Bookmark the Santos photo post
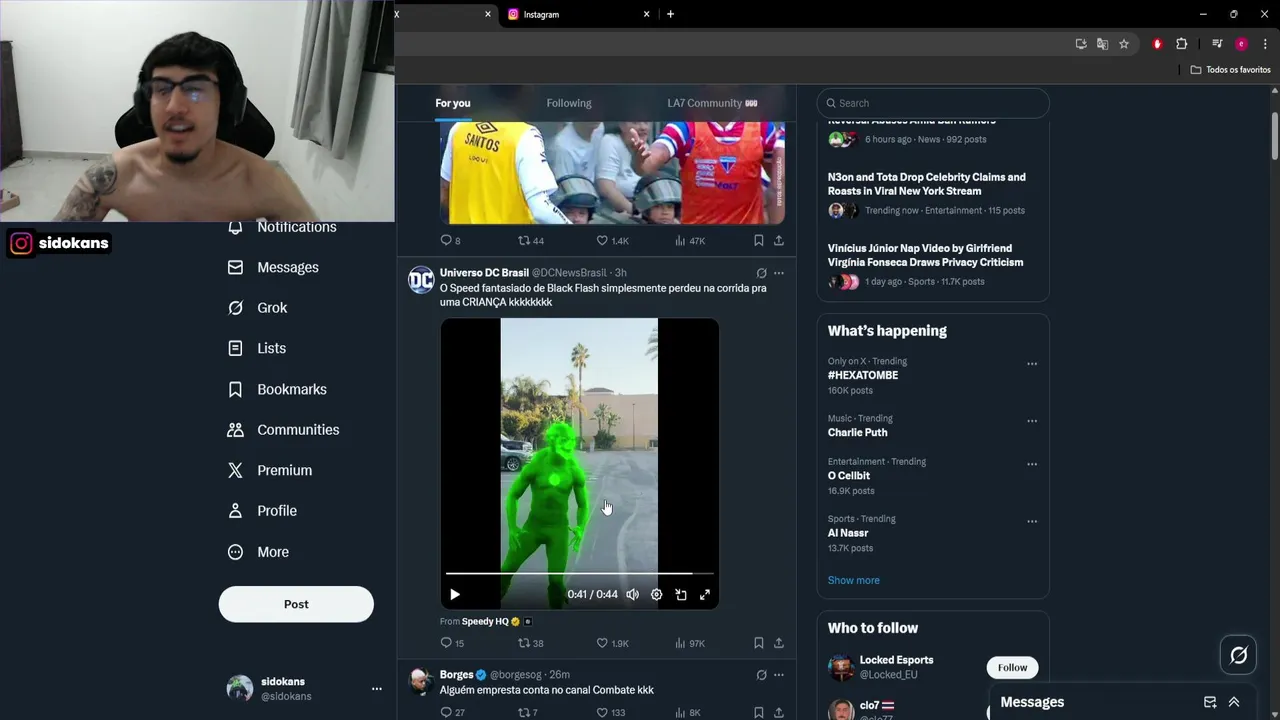This screenshot has width=1280, height=720. pyautogui.click(x=758, y=240)
